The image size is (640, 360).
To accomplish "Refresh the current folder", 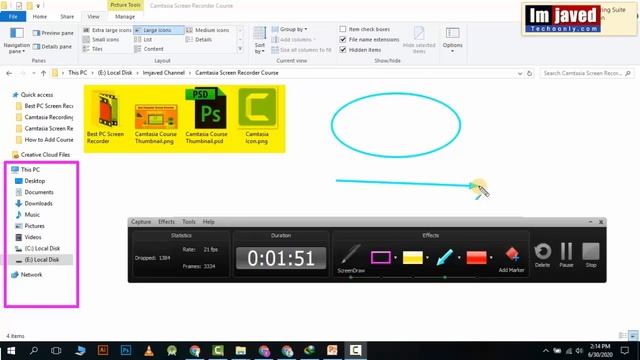I will (529, 73).
